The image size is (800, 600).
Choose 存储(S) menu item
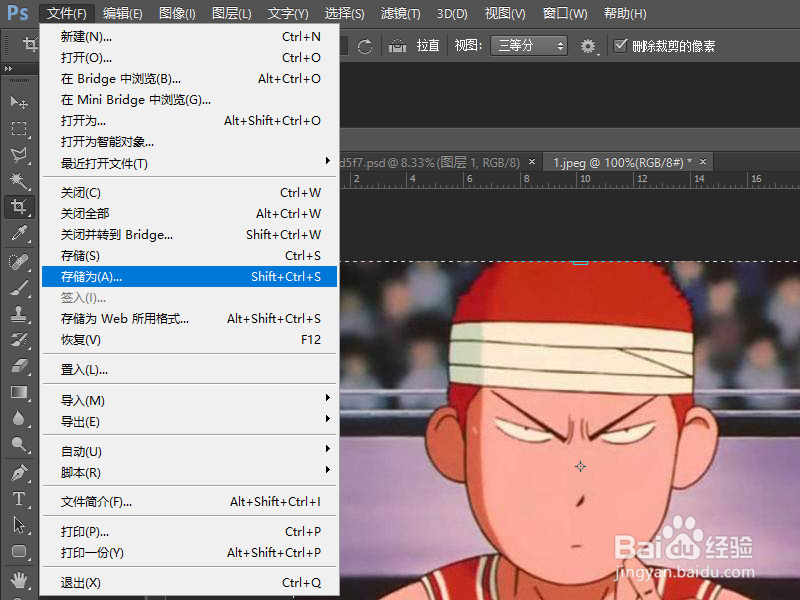189,255
